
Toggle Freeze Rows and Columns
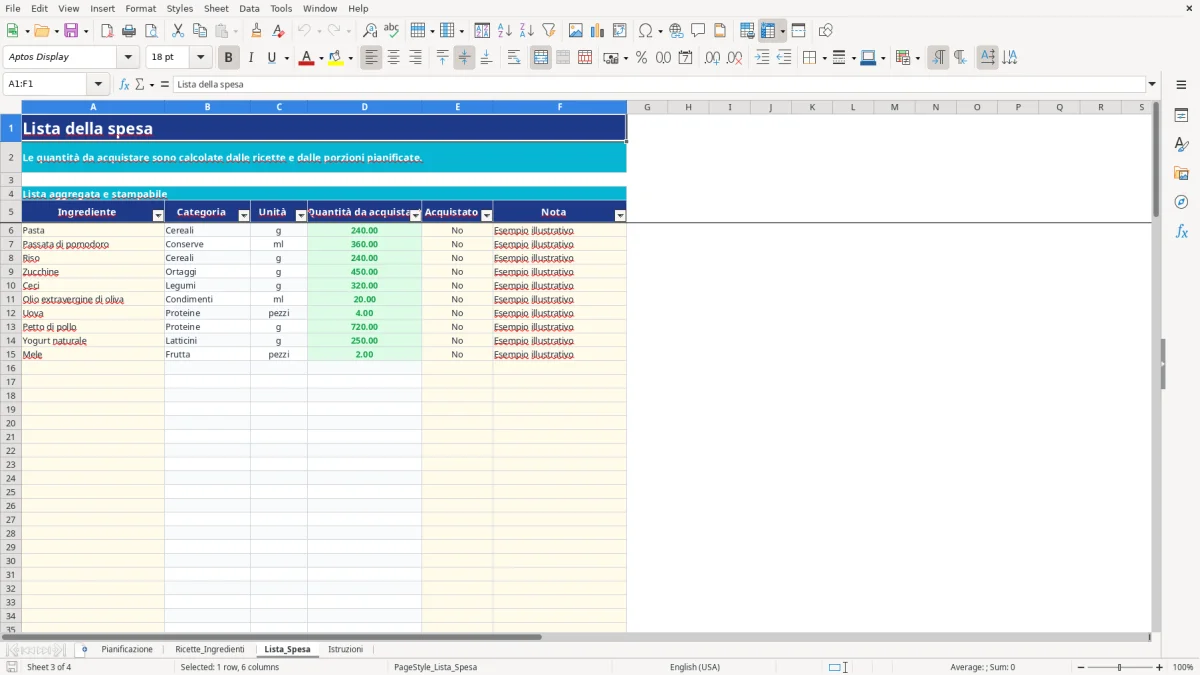coord(768,31)
